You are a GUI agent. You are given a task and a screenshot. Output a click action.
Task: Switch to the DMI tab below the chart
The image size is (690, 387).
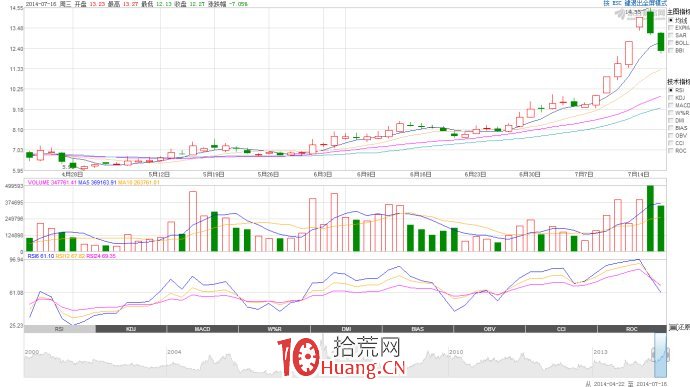coord(346,329)
